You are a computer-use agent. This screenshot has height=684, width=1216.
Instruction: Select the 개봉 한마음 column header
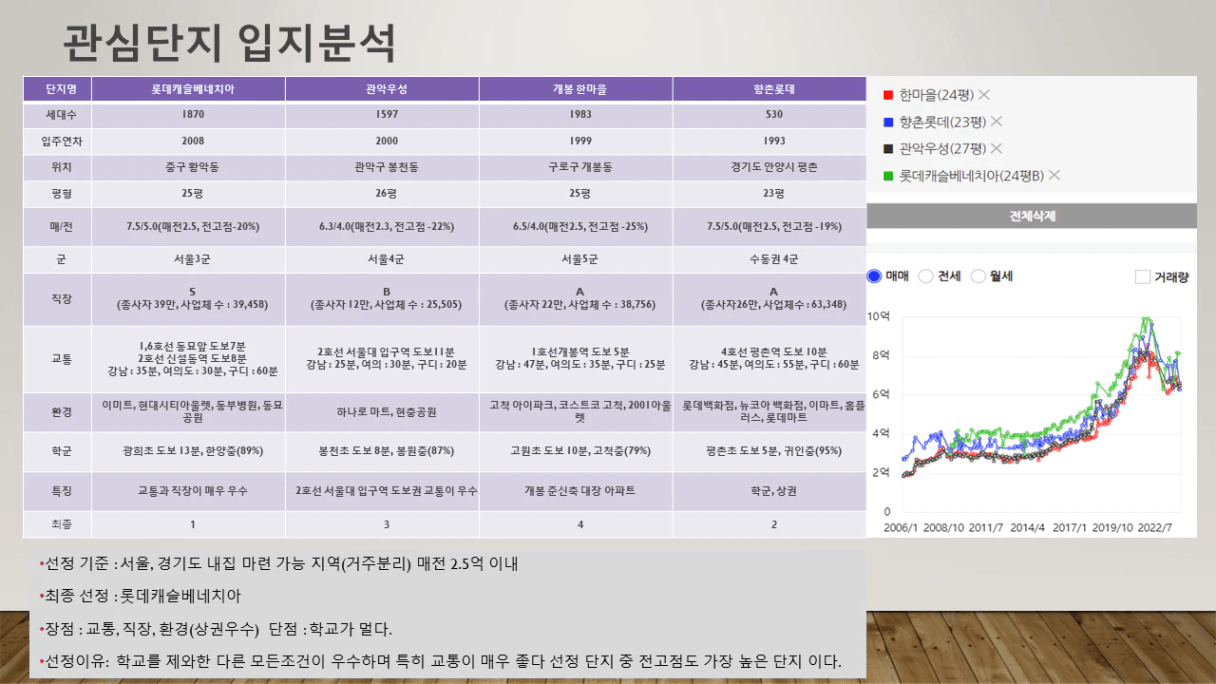[x=576, y=89]
